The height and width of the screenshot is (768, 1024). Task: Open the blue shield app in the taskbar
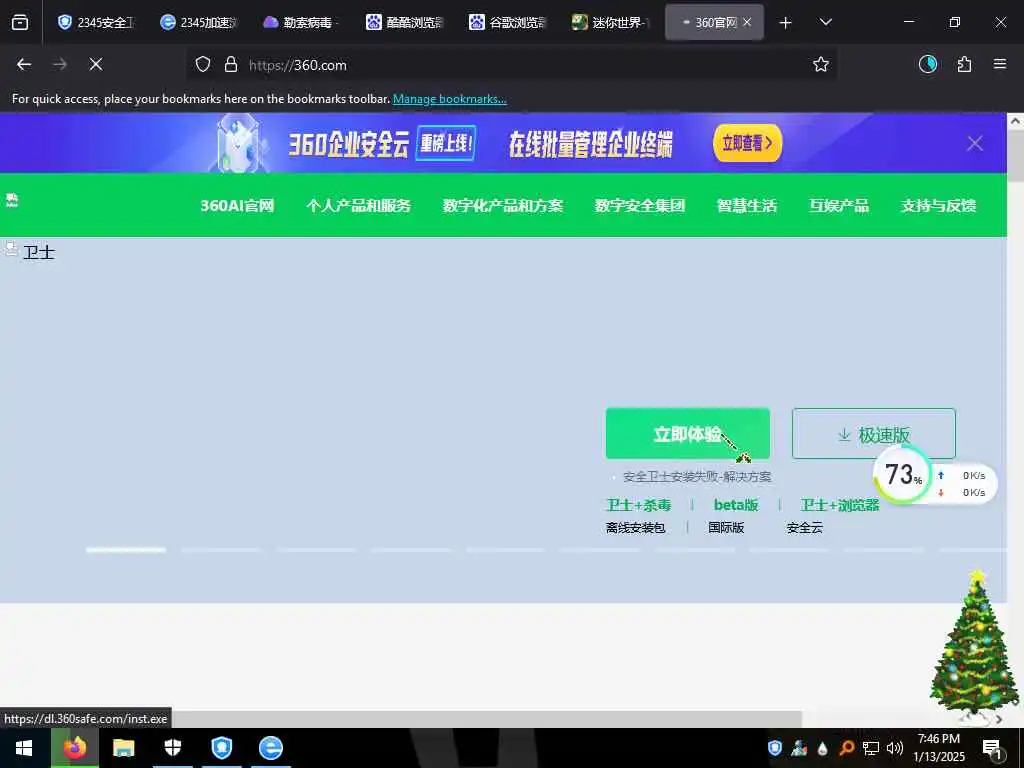coord(222,748)
